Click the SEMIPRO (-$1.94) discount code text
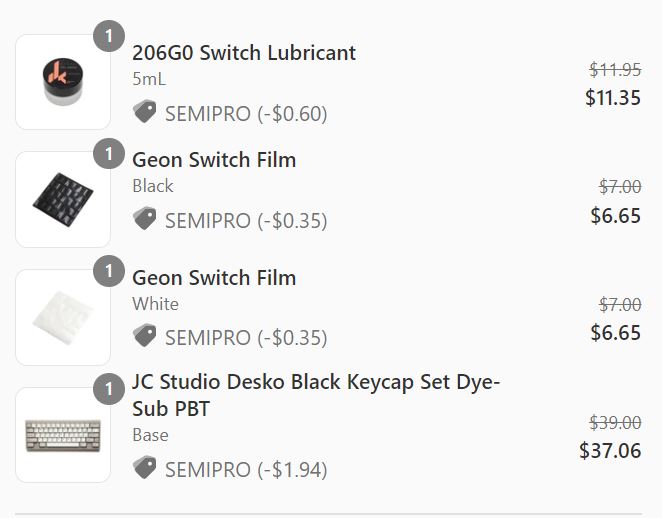Screen dimensions: 662x518 [246, 470]
